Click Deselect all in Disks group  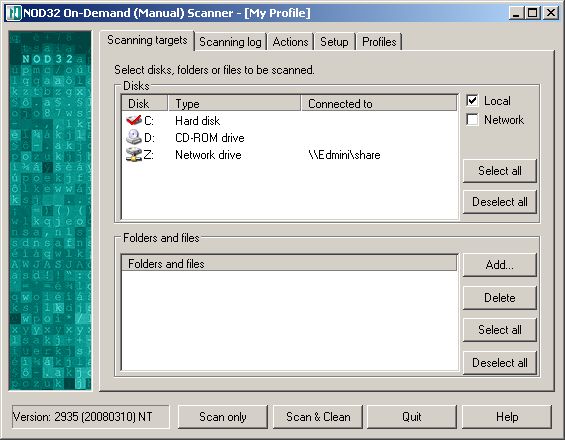(500, 202)
